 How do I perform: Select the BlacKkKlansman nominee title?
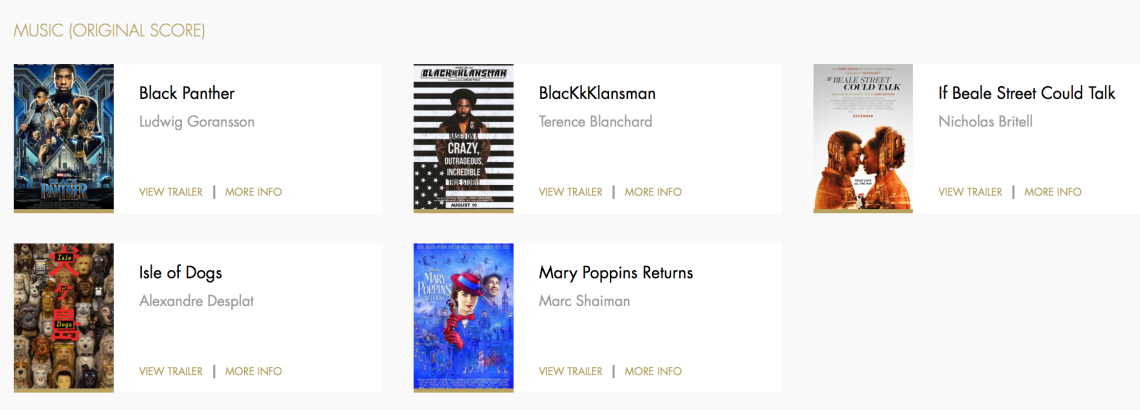(x=597, y=93)
